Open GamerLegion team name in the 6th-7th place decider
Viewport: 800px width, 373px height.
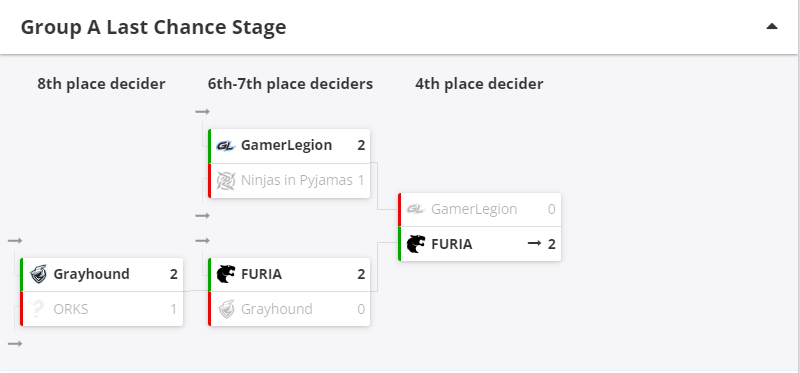click(286, 145)
